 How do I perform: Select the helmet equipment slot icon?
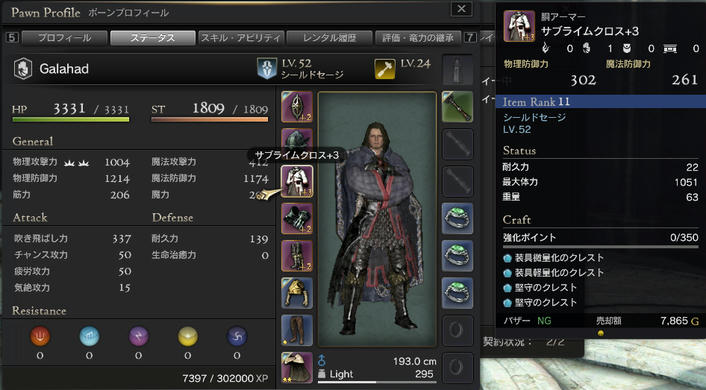point(297,107)
